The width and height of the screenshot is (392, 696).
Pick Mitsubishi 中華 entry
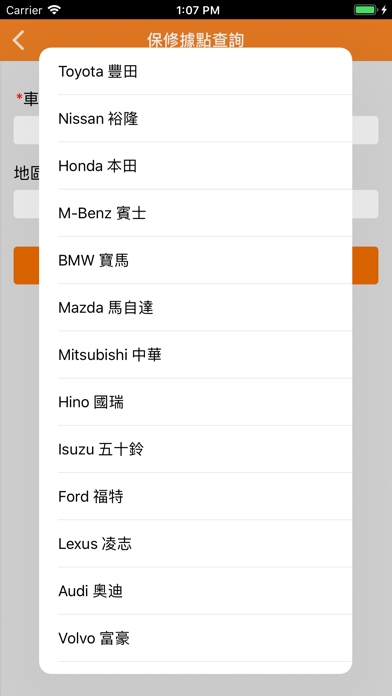coord(195,355)
